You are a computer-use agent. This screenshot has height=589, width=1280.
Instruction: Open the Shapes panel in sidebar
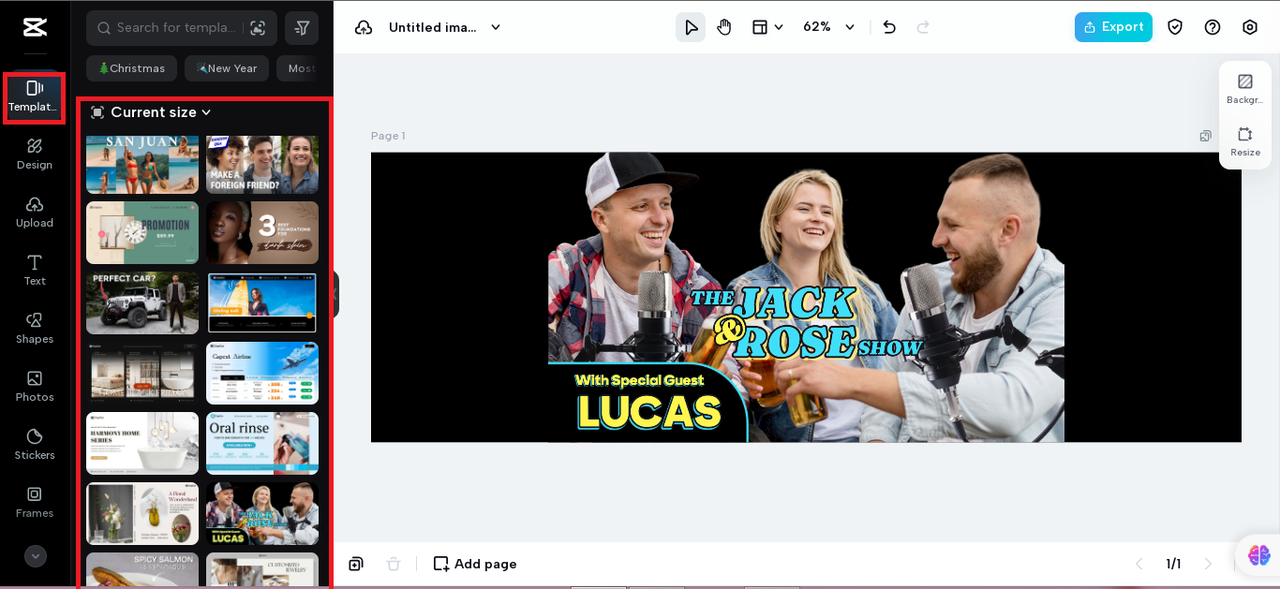tap(34, 329)
